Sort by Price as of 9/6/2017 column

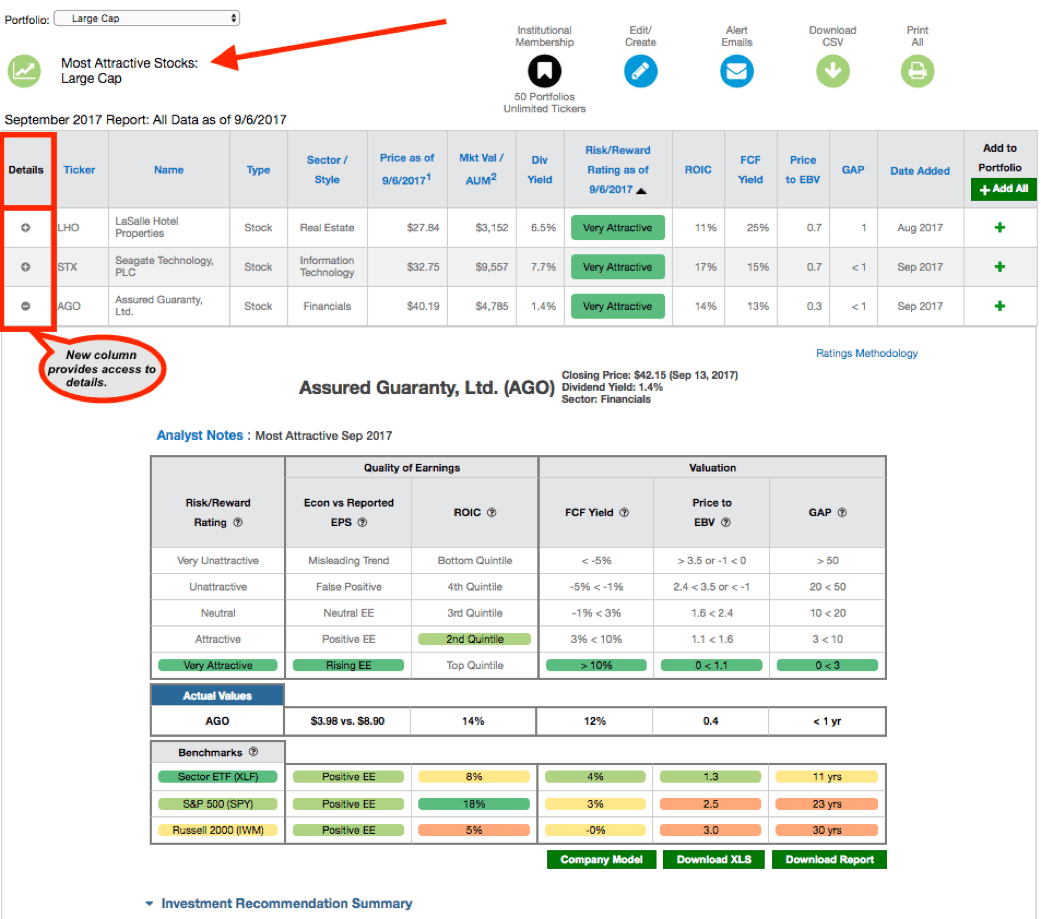(407, 169)
